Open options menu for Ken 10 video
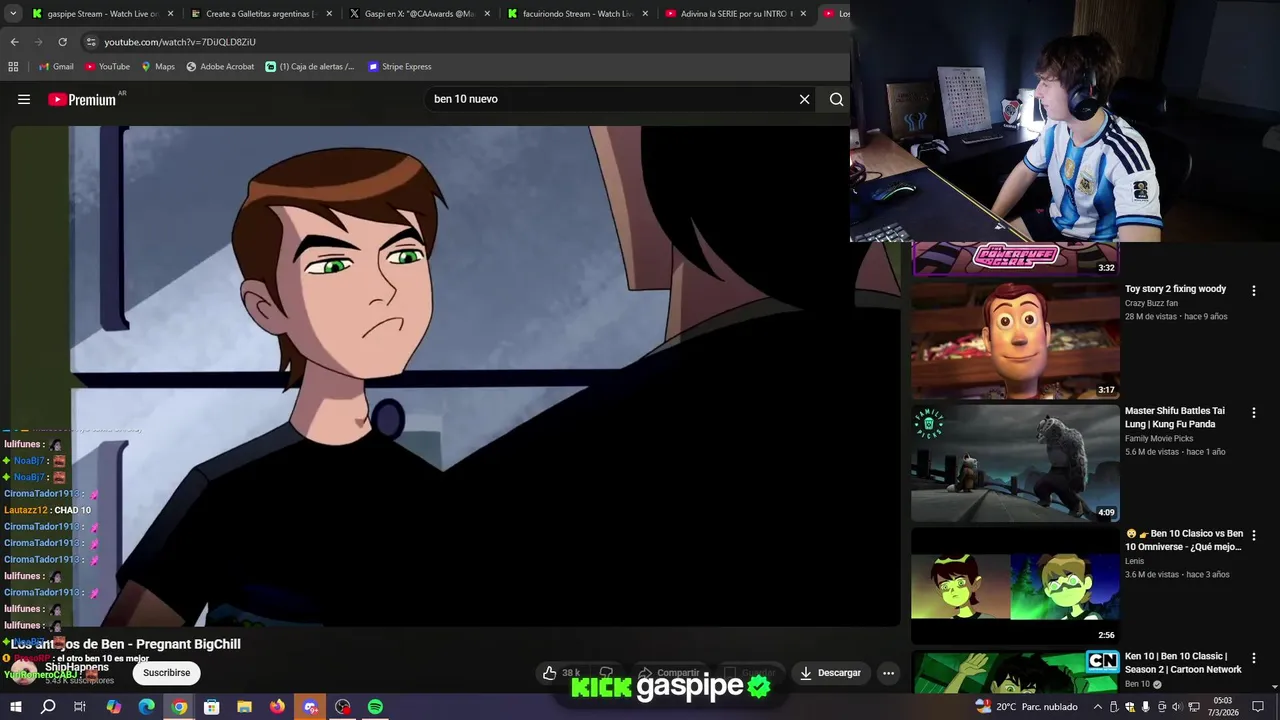This screenshot has height=720, width=1280. 1254,658
